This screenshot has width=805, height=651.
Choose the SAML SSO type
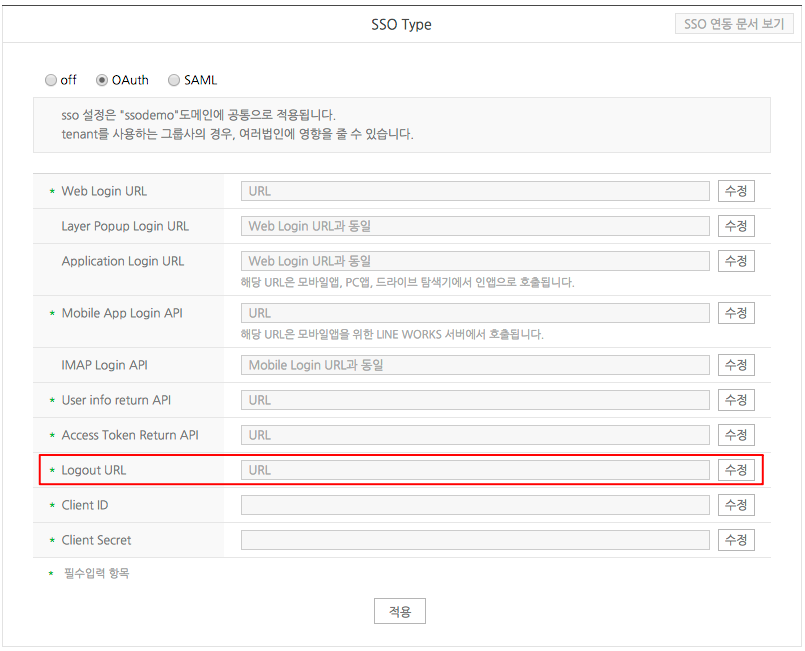(174, 80)
